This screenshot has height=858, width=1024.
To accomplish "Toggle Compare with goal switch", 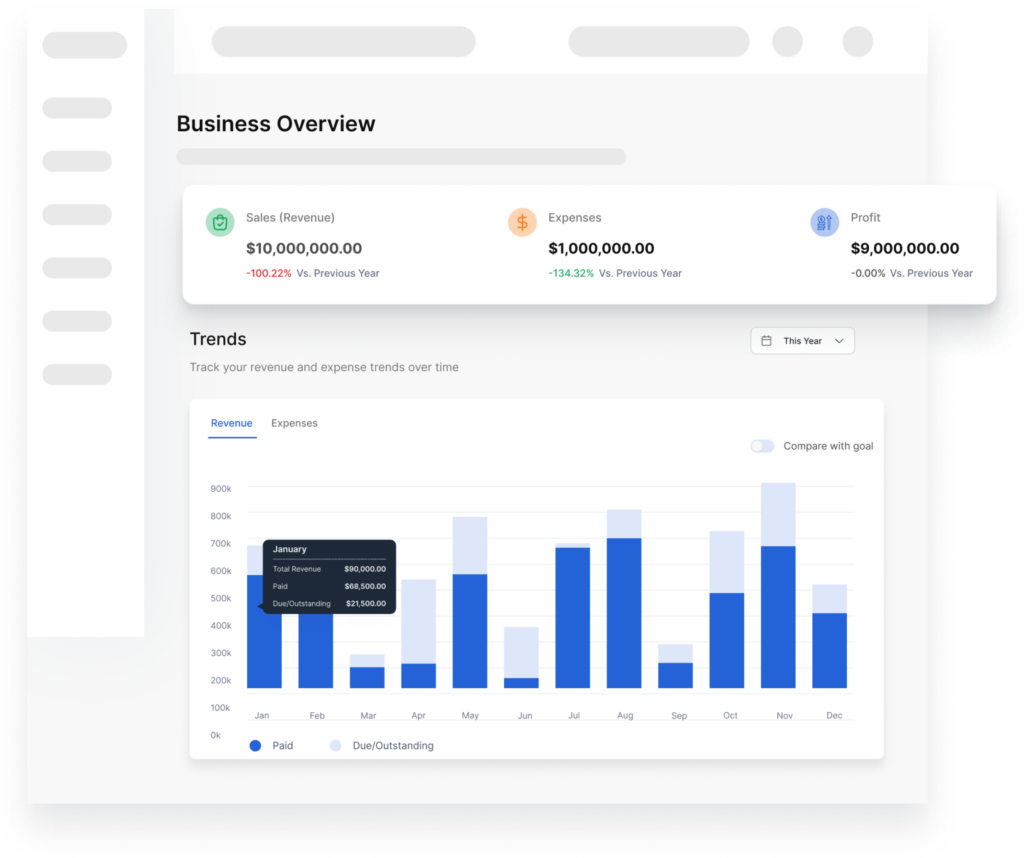I will click(762, 446).
